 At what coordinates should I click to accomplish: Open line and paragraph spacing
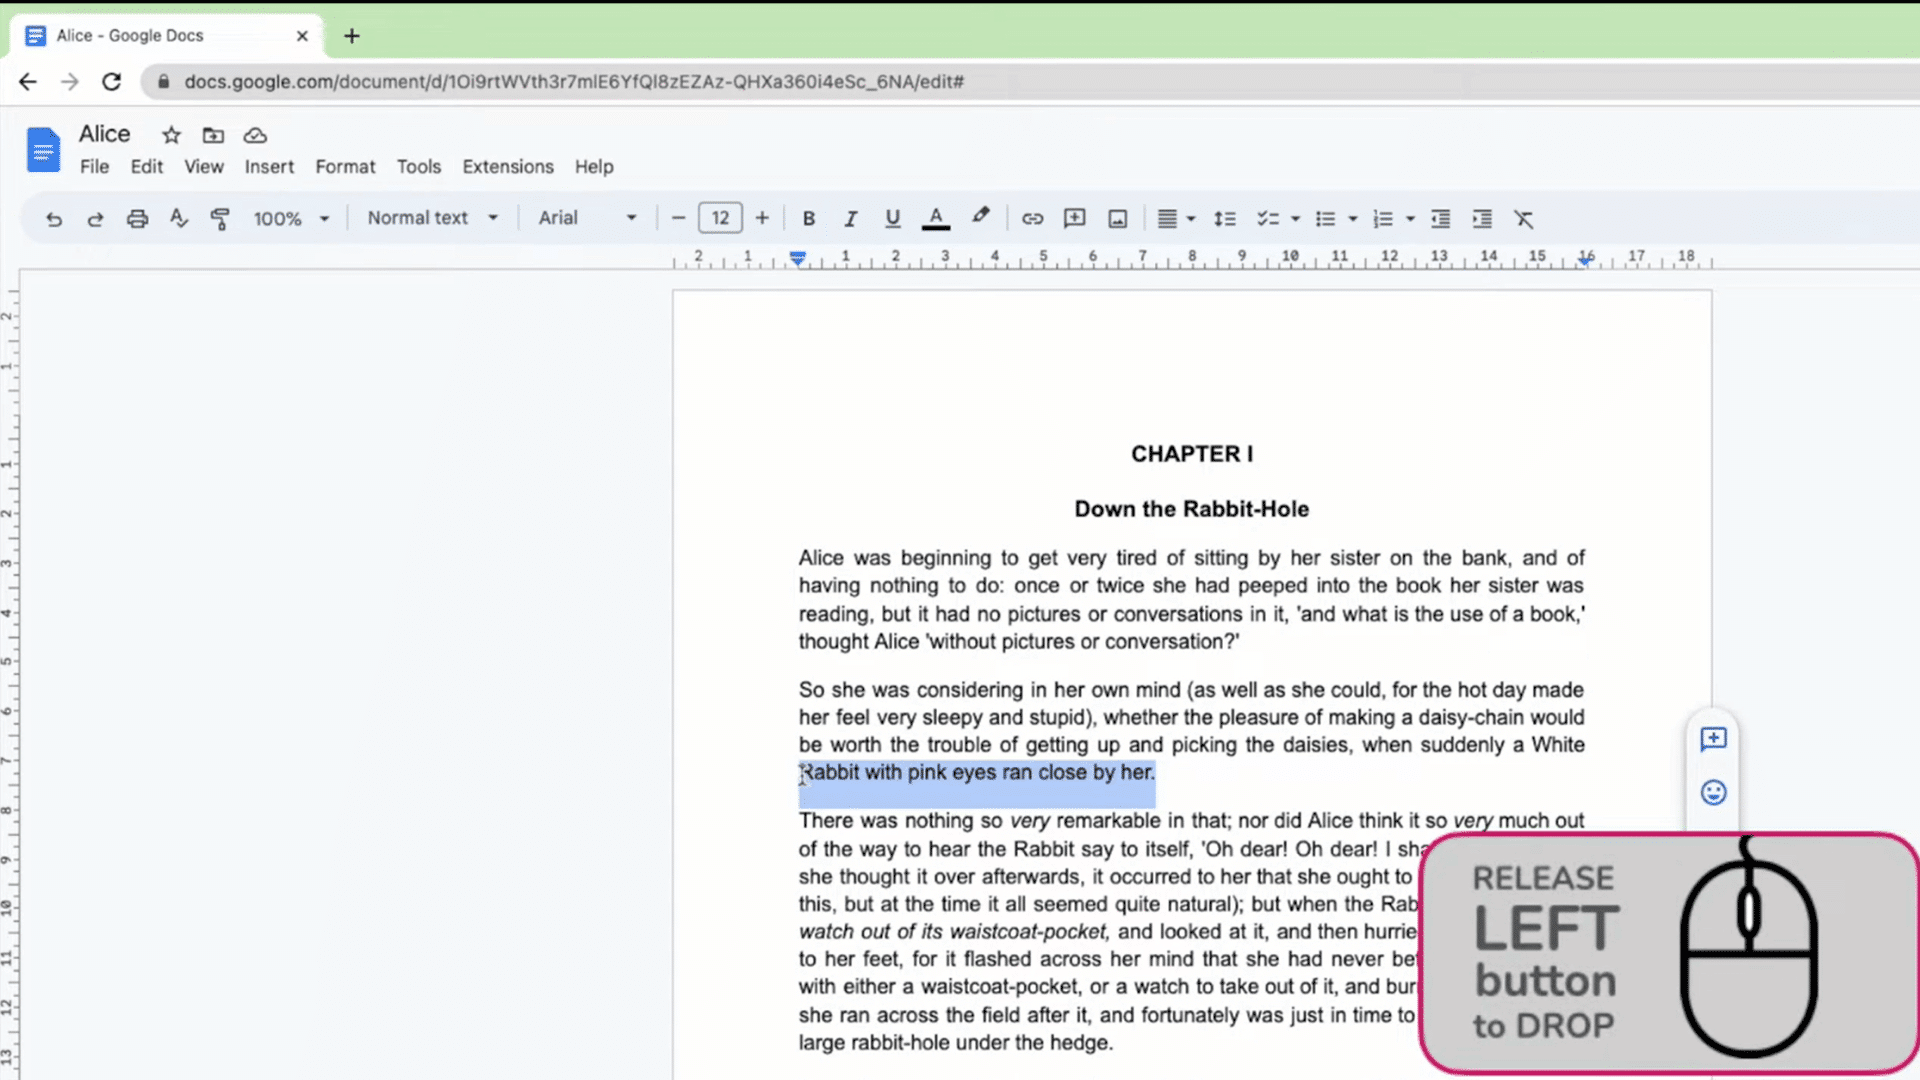(1225, 219)
